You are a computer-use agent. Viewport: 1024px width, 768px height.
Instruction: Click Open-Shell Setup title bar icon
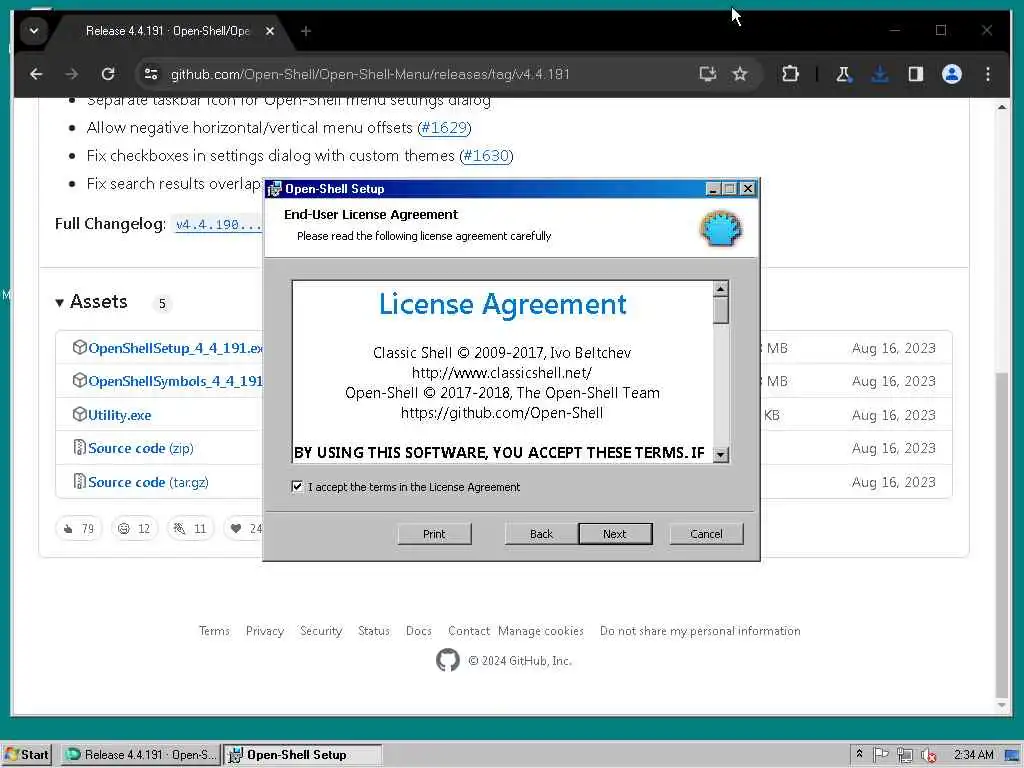[275, 189]
